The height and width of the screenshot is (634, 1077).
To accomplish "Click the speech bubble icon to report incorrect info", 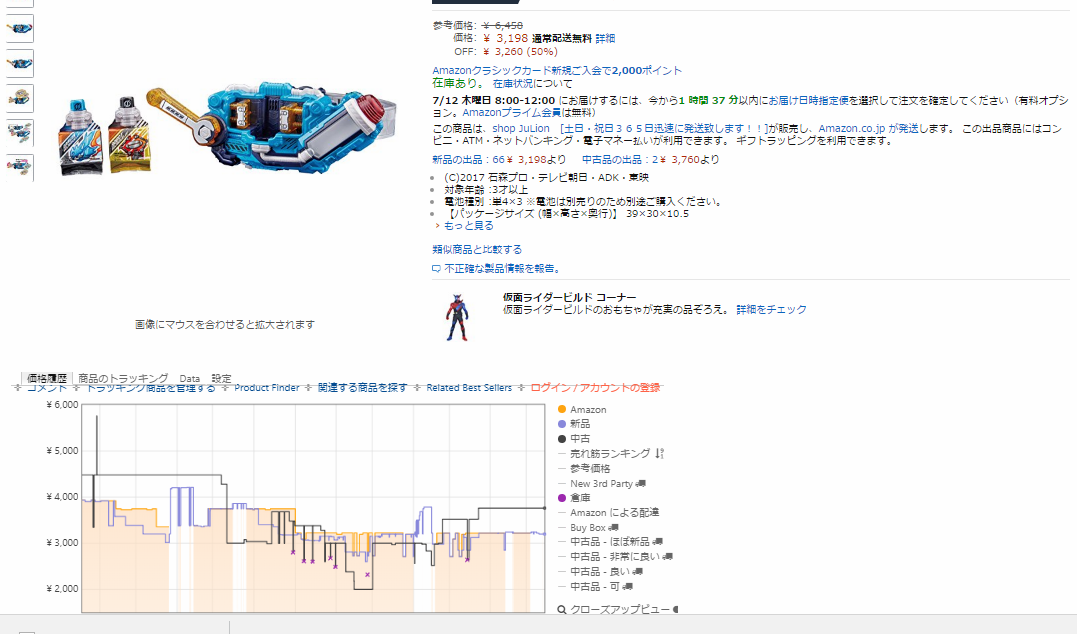I will 436,269.
